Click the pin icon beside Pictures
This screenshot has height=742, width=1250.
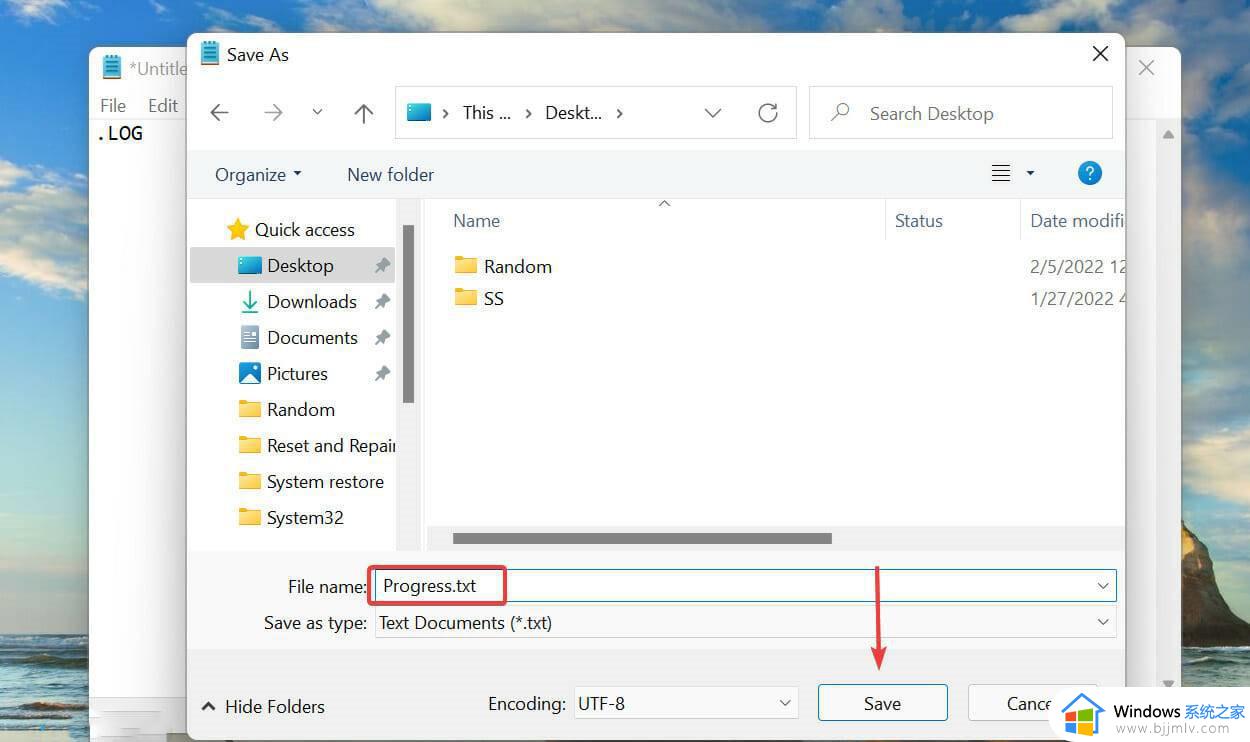coord(382,374)
